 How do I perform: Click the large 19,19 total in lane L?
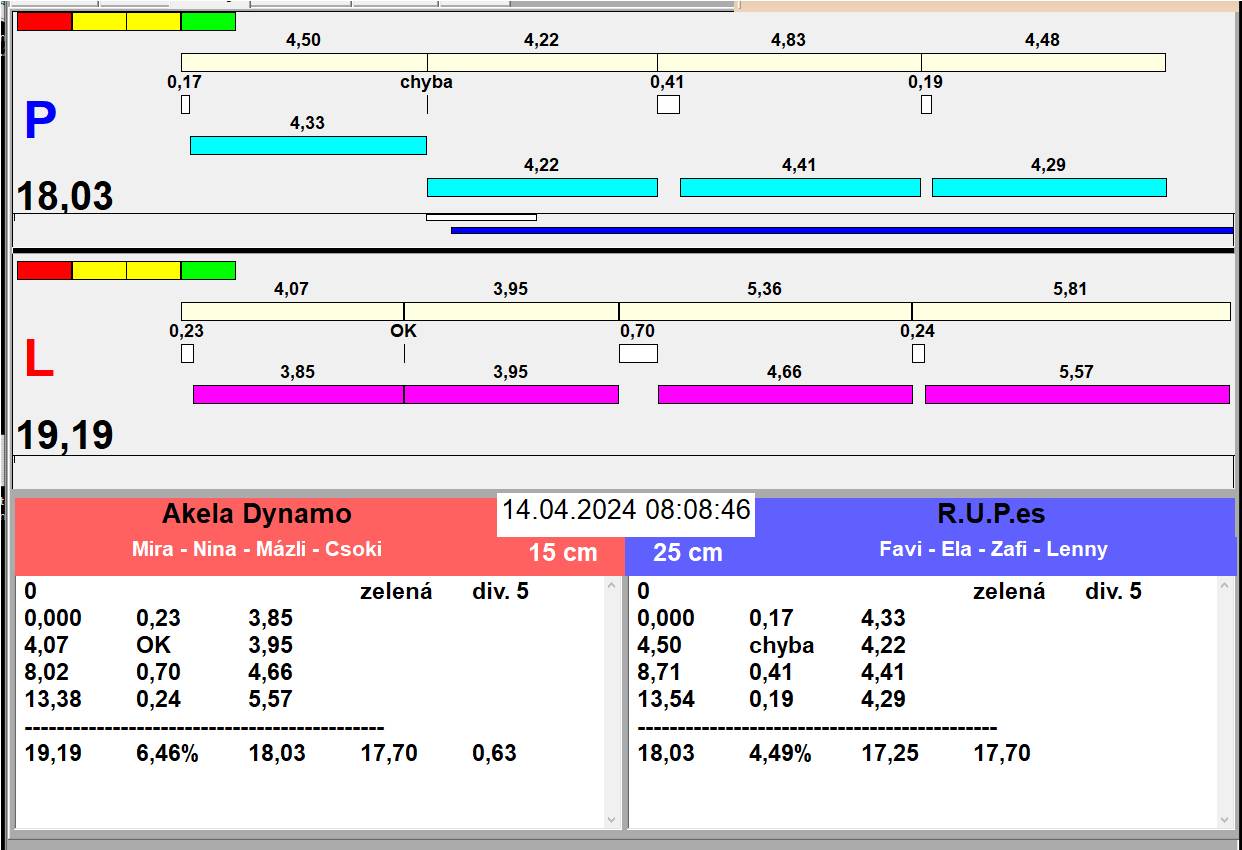click(x=65, y=436)
